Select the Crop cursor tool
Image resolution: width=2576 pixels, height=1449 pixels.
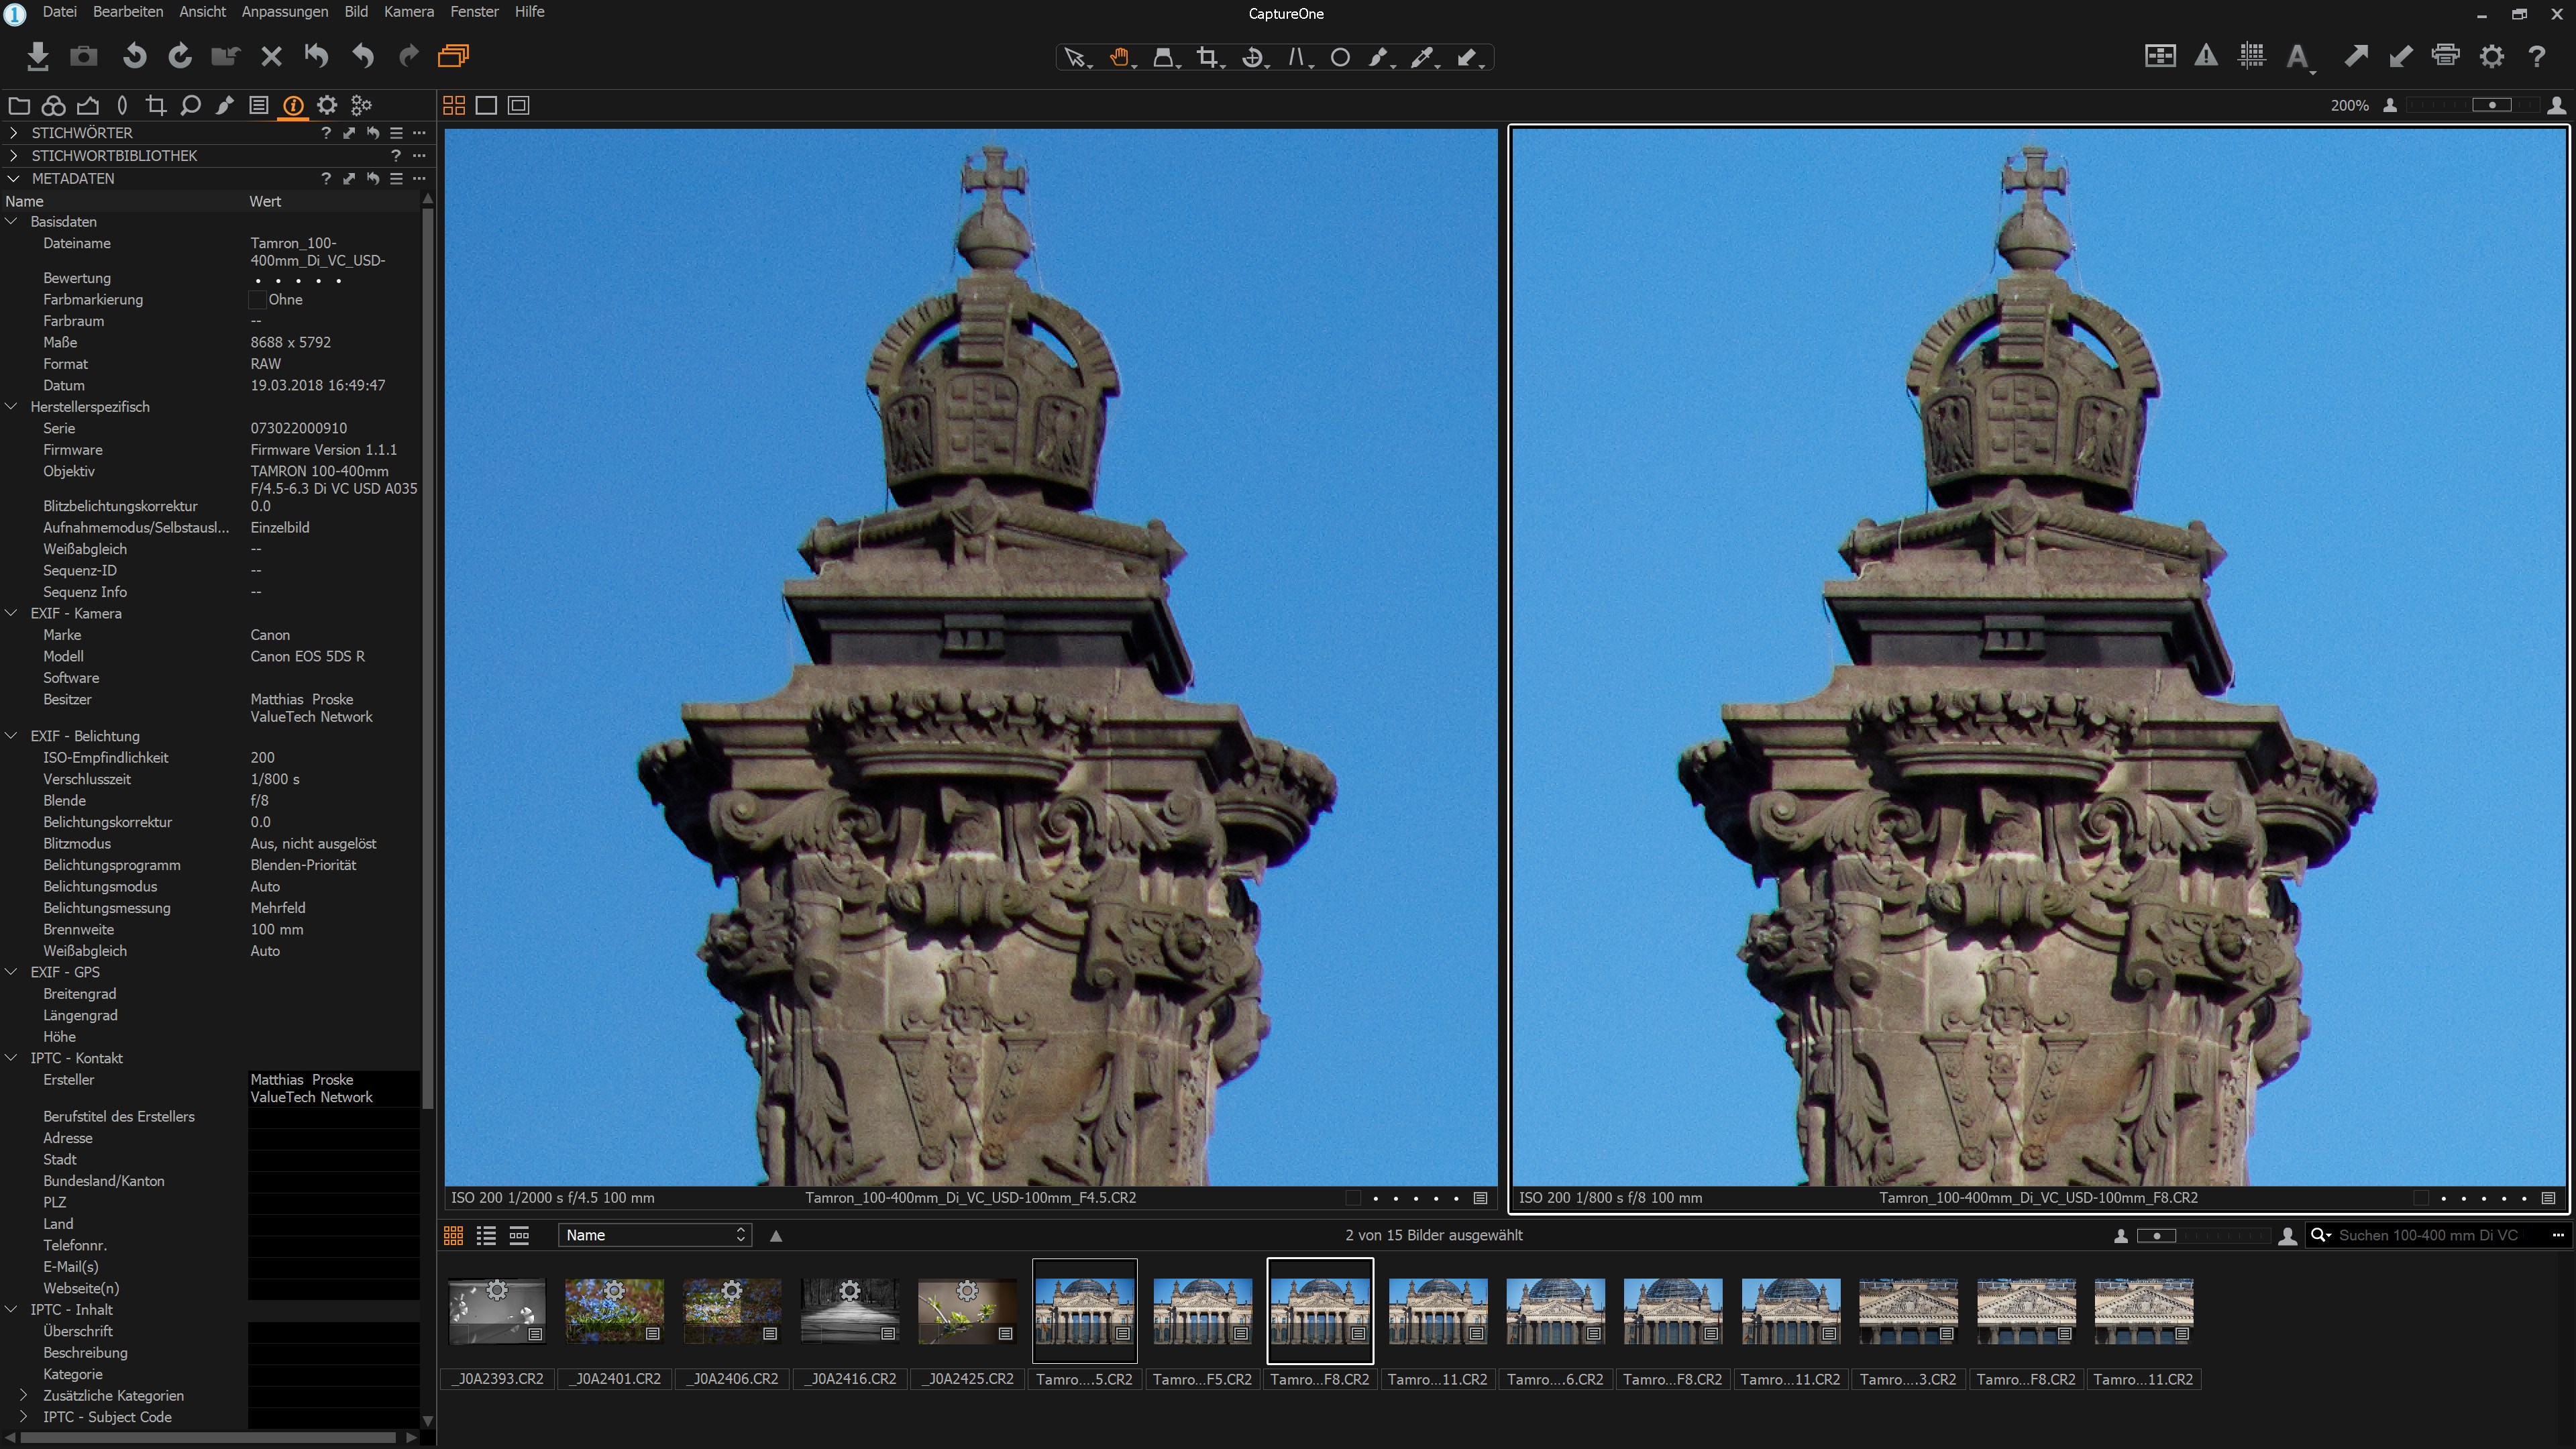click(x=1207, y=58)
